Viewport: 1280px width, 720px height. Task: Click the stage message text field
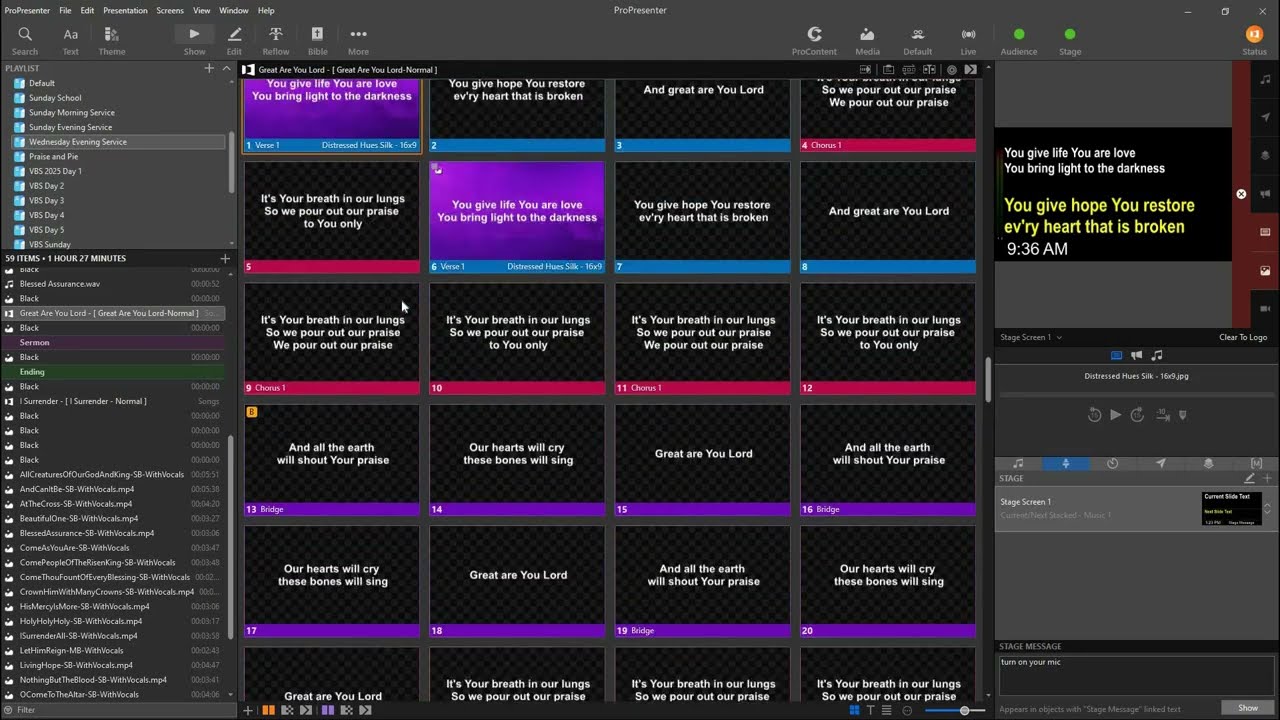[x=1136, y=675]
